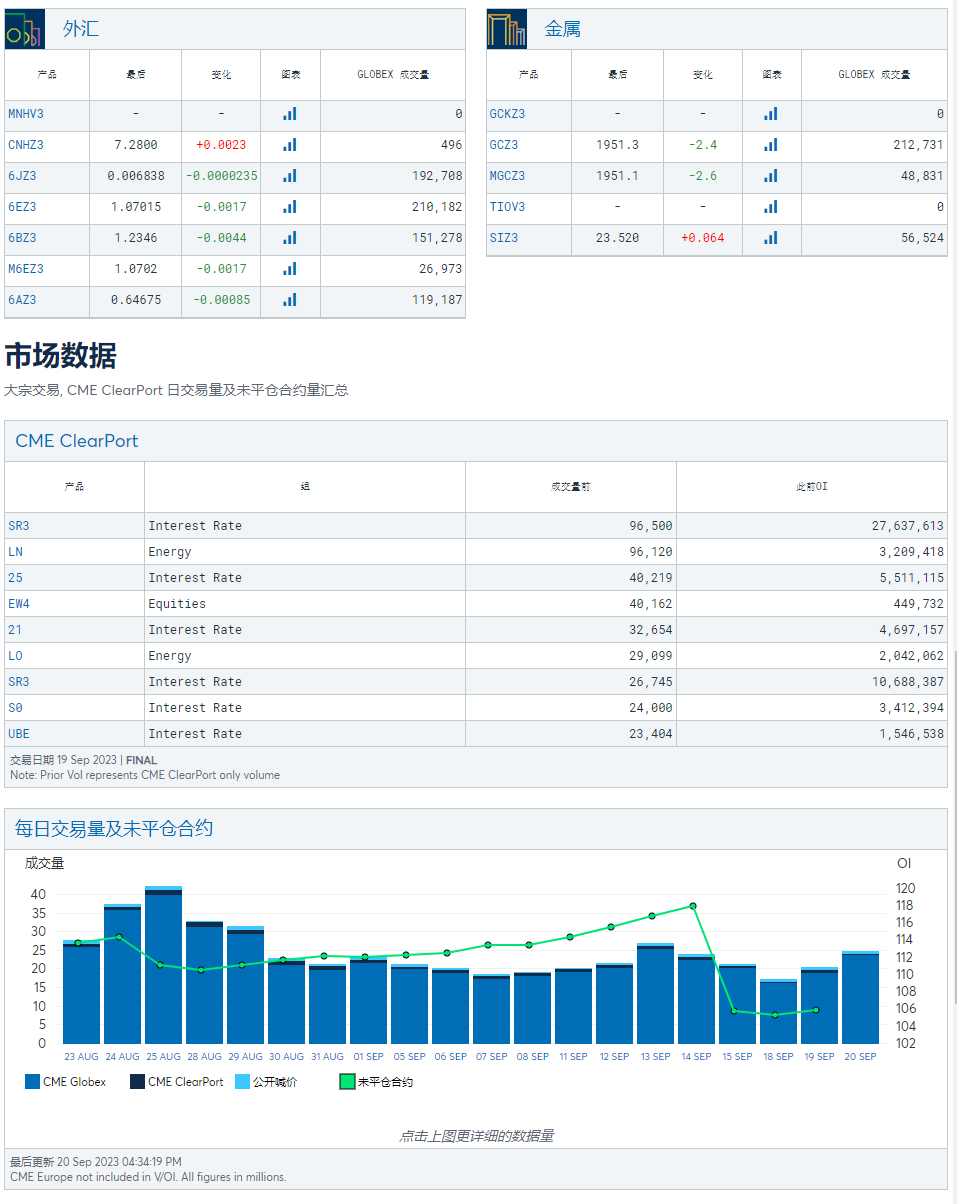Open the 每日交易量及未平仓合约 heading link
Screen dimensions: 957x1204
pyautogui.click(x=114, y=829)
